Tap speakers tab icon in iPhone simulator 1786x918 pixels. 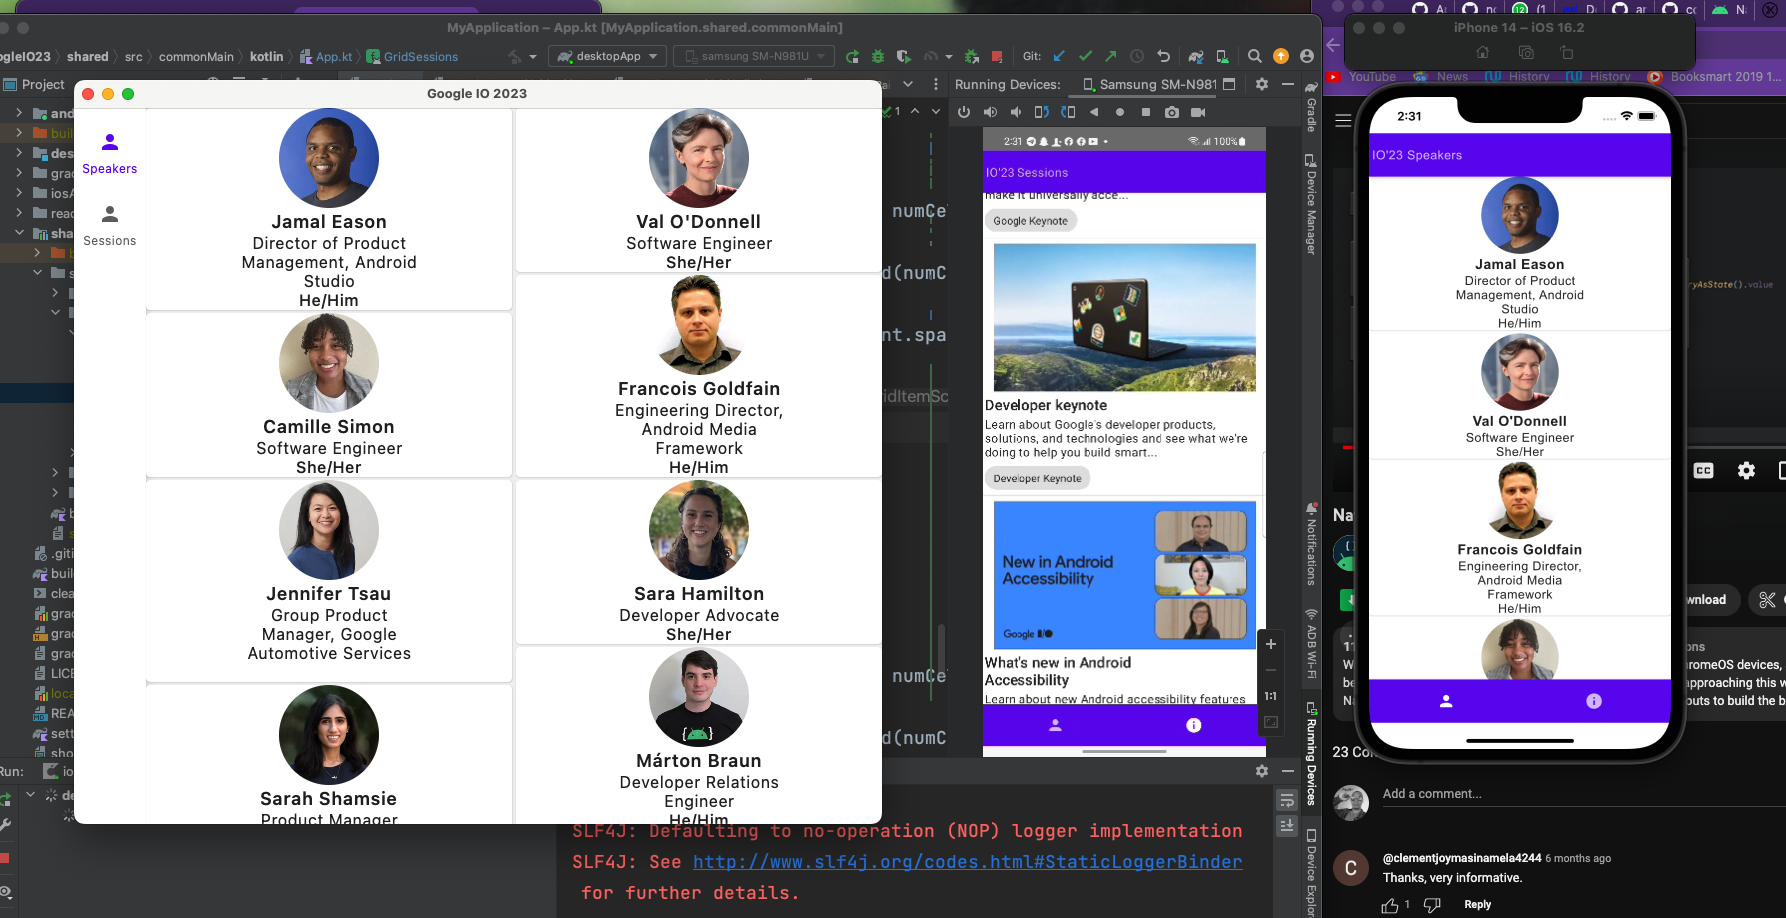[1445, 701]
